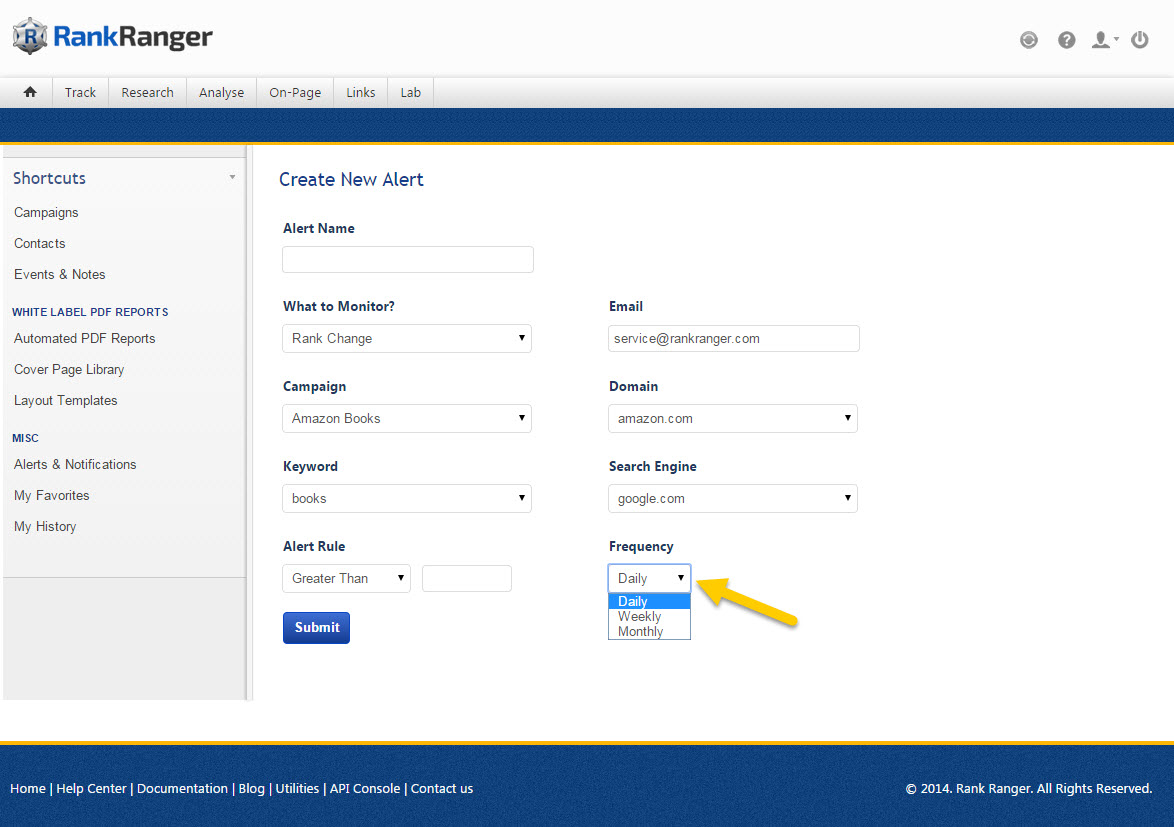This screenshot has width=1174, height=827.
Task: Select Weekly from Frequency list
Action: (x=640, y=617)
